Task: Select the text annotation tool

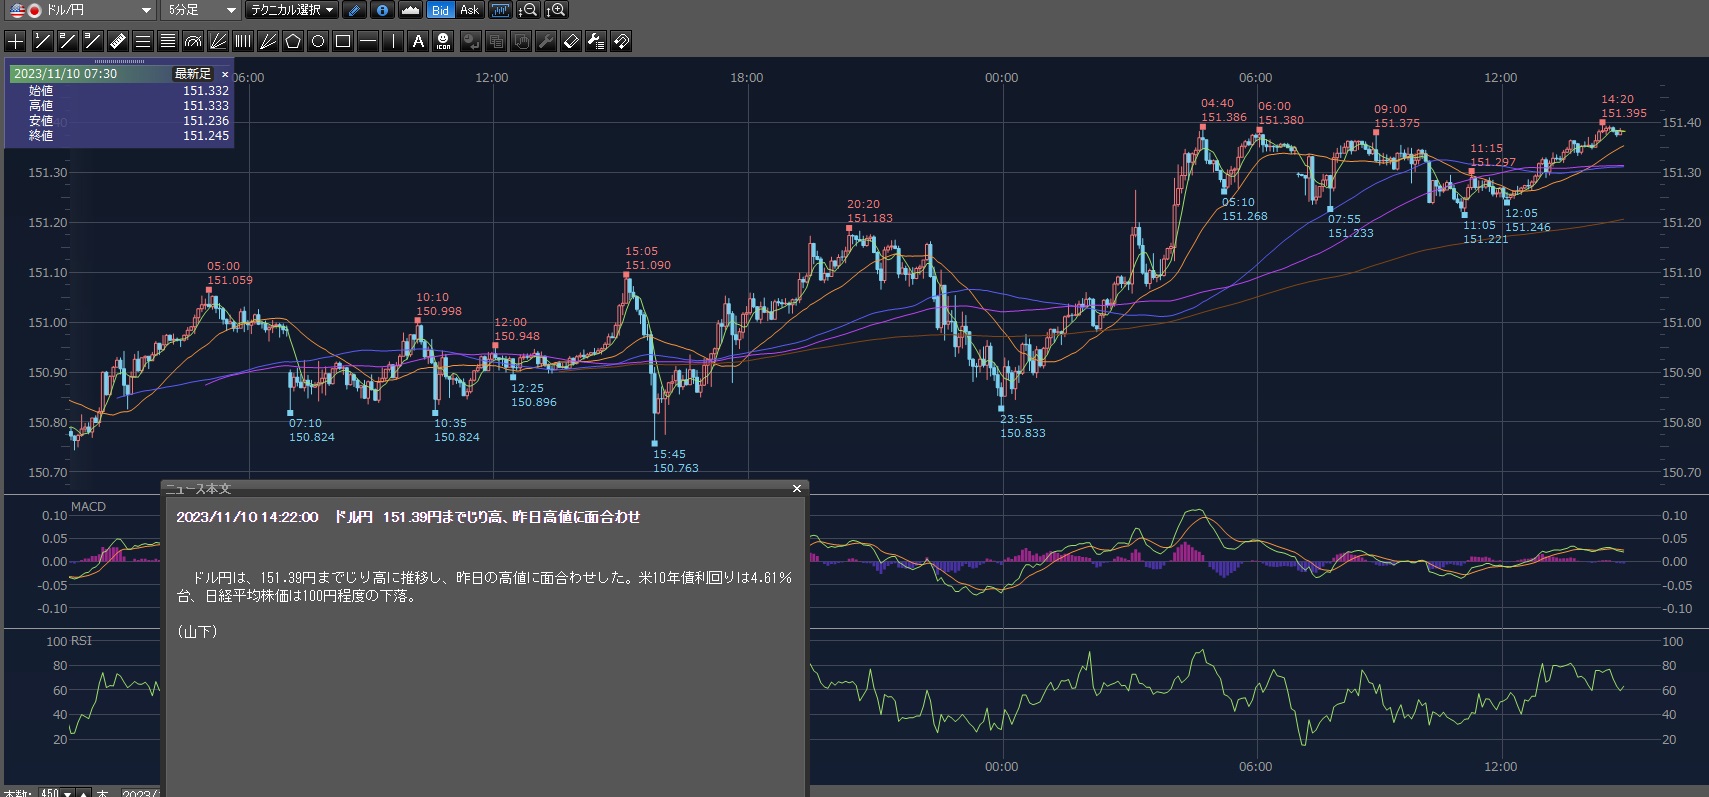Action: [418, 41]
